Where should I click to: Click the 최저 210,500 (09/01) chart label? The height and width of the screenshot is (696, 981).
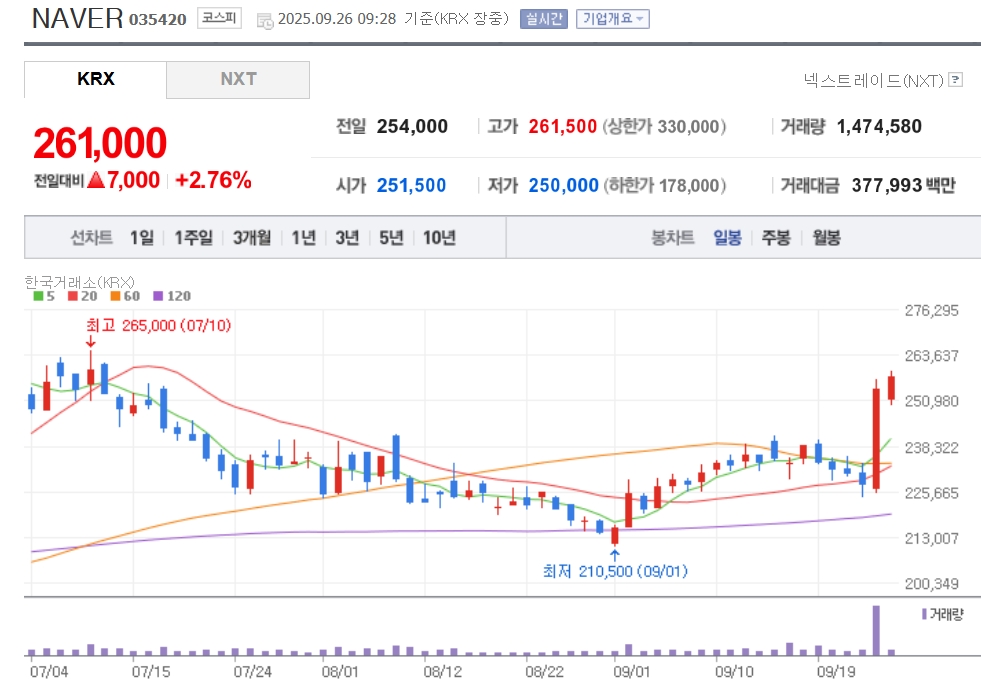click(615, 571)
